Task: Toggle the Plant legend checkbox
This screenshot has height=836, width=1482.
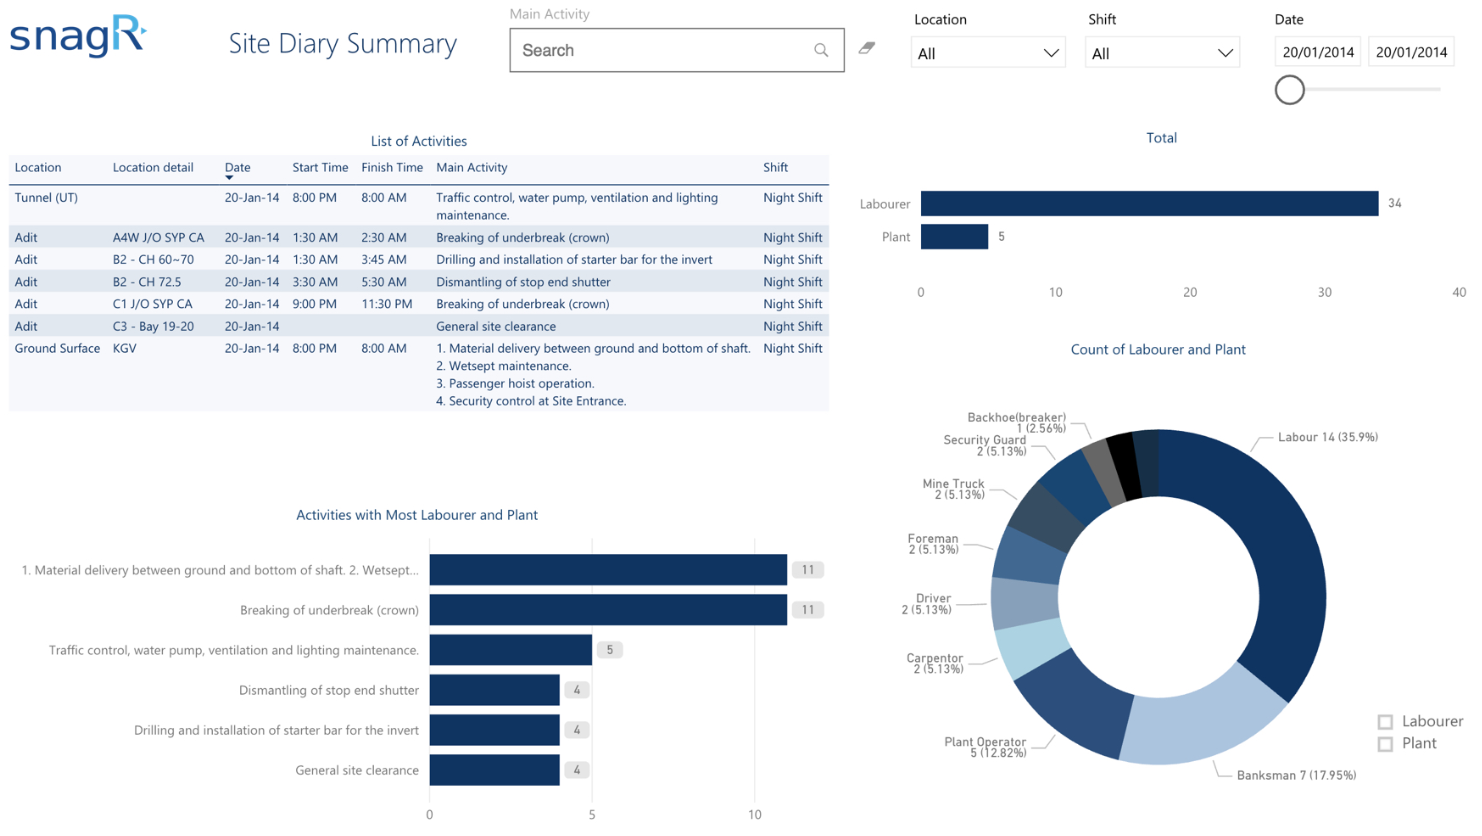Action: click(x=1385, y=744)
